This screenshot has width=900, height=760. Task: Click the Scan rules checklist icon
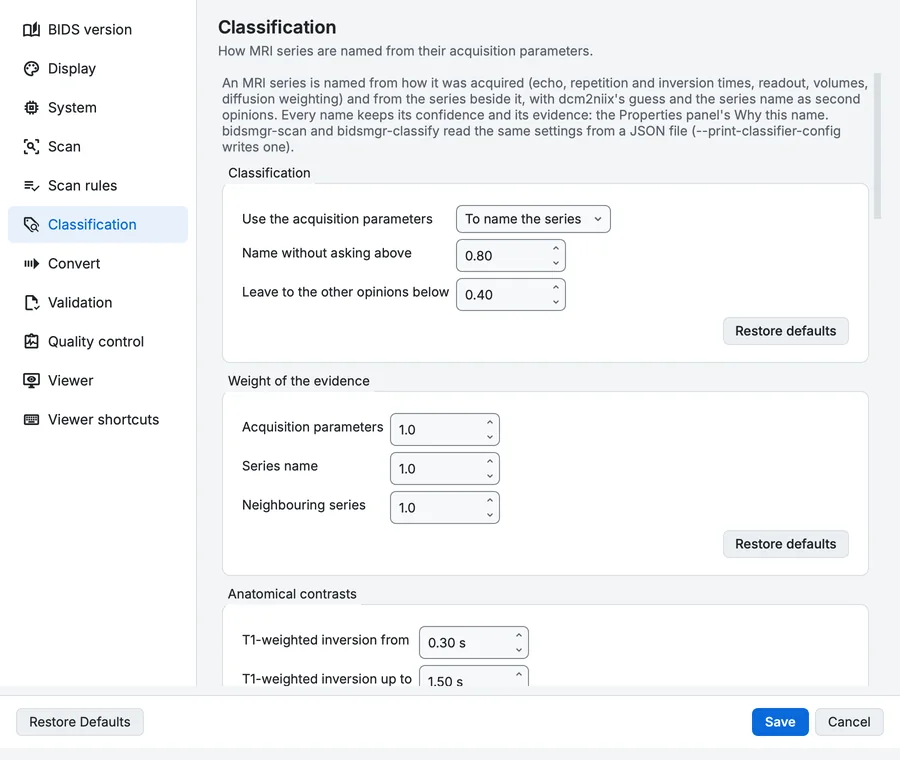click(32, 185)
